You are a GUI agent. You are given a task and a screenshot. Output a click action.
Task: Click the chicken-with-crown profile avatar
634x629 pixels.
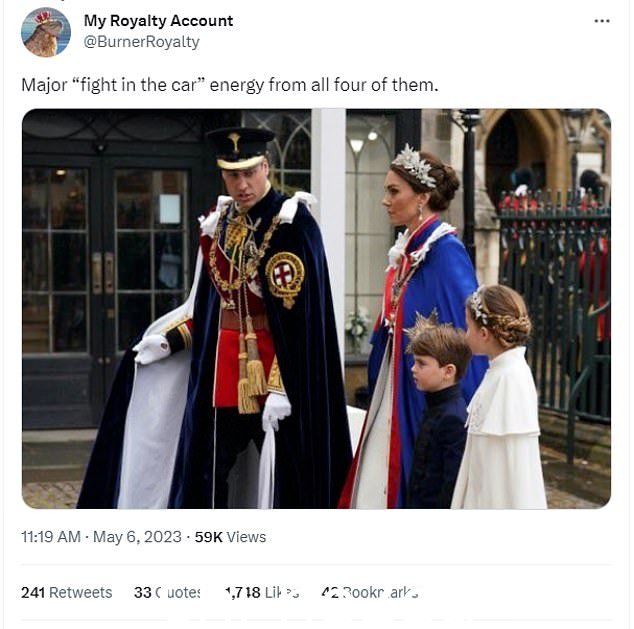tap(46, 32)
